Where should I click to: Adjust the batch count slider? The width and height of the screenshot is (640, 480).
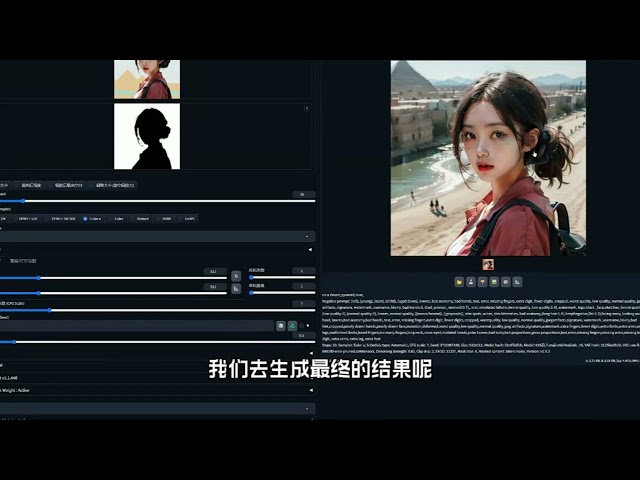click(282, 278)
